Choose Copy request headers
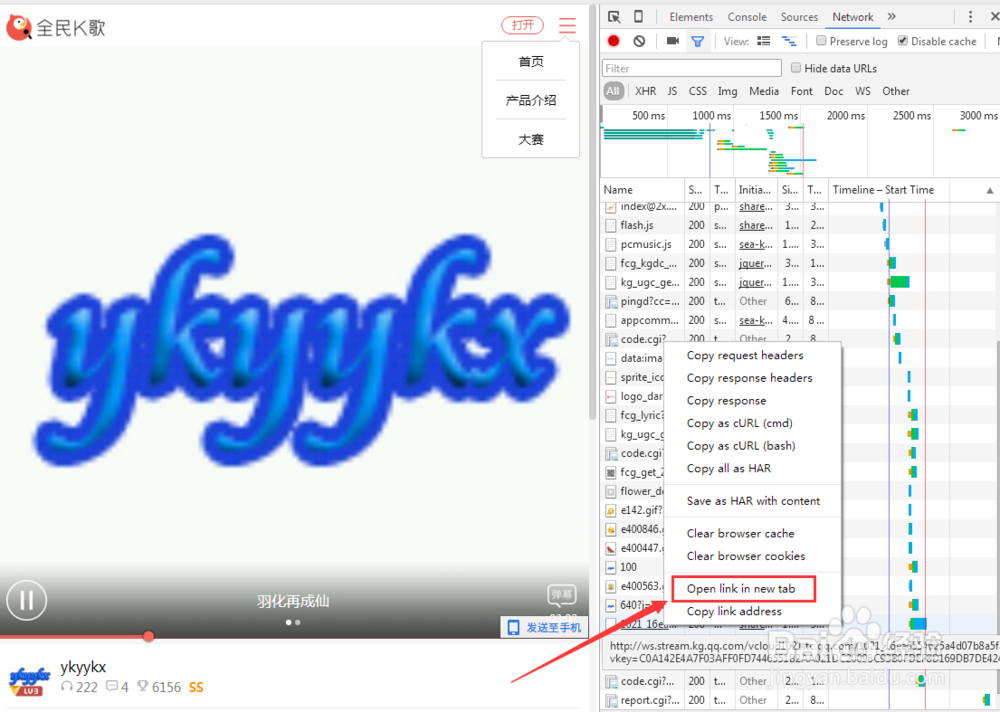Screen dimensions: 1000x712 [745, 355]
